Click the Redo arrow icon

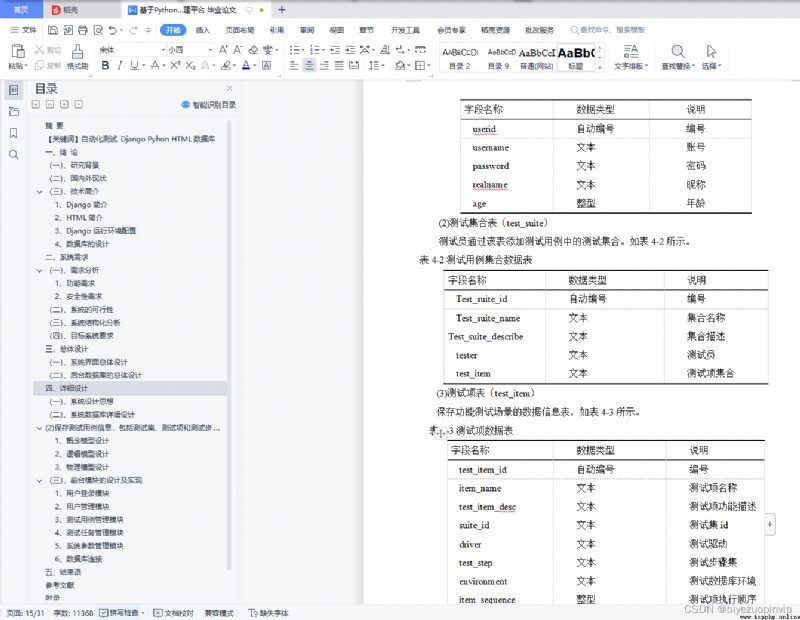click(x=133, y=30)
